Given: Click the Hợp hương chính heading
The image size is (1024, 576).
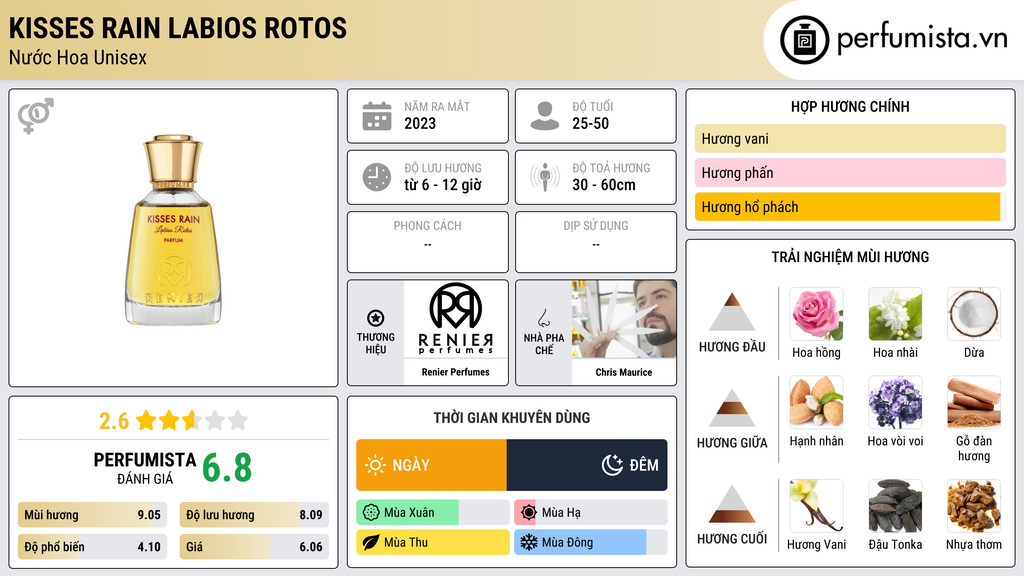Looking at the screenshot, I should [850, 106].
